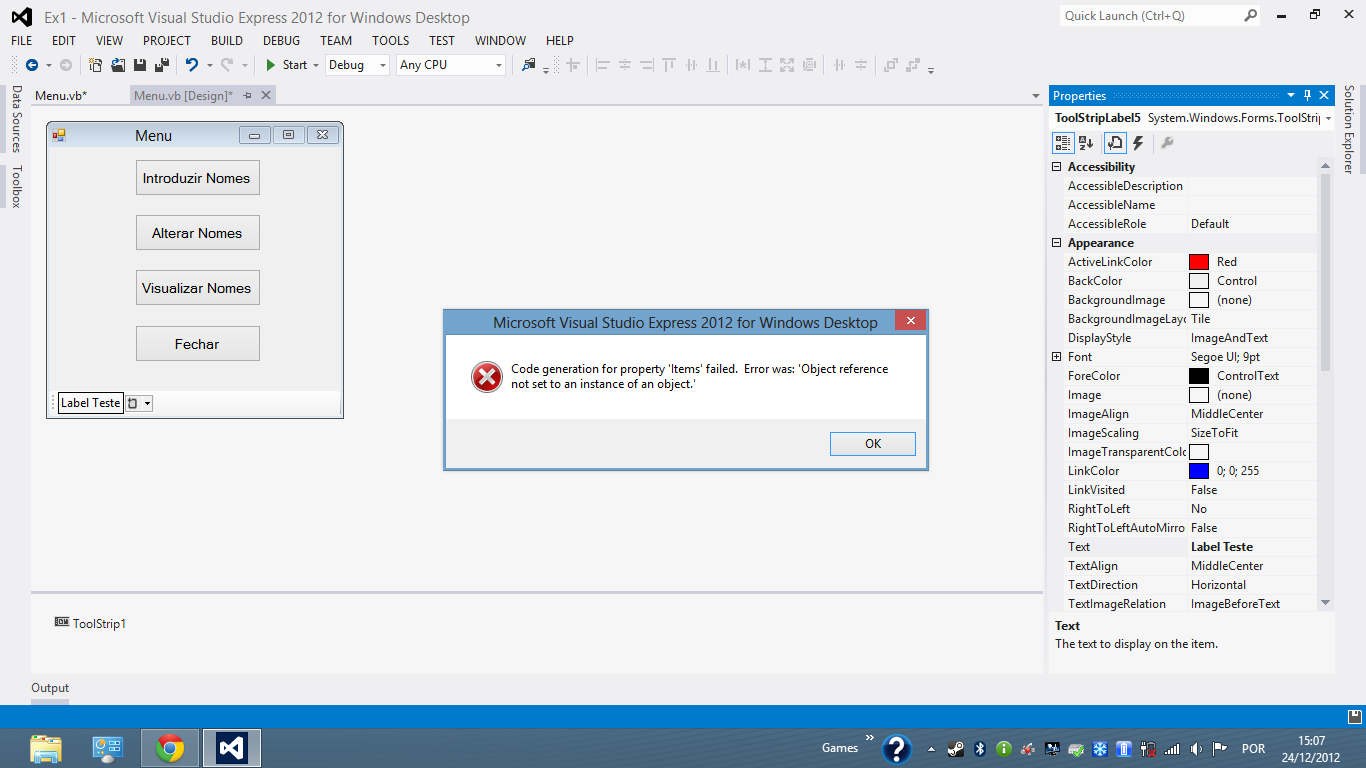Viewport: 1366px width, 768px height.
Task: Open the Solution Explorer side panel
Action: pyautogui.click(x=1349, y=129)
